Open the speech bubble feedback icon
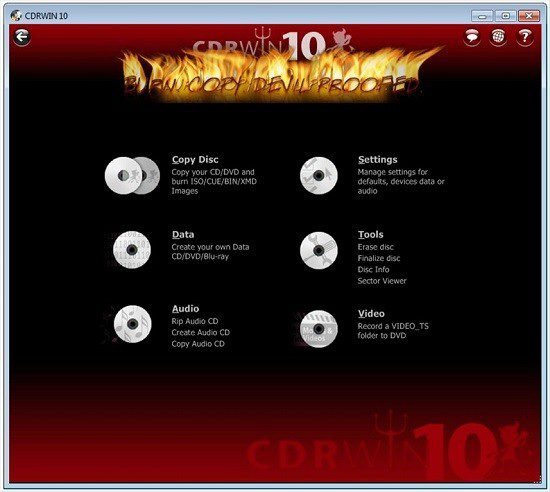This screenshot has width=550, height=492. (x=472, y=37)
